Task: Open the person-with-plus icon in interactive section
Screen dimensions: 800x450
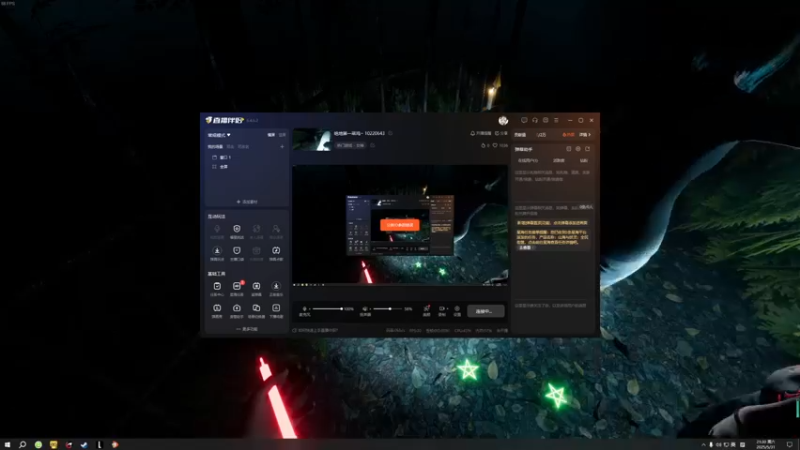Action: (x=276, y=231)
